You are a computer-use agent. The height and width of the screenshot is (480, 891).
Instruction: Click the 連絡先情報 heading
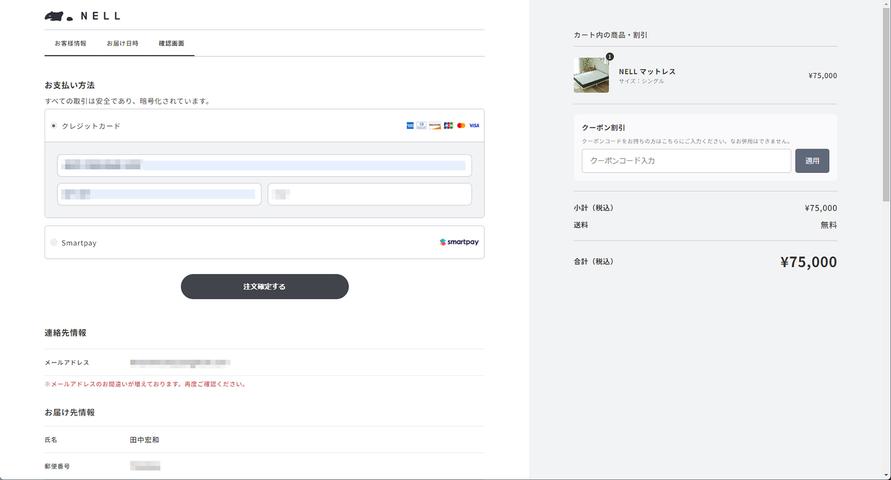(x=65, y=333)
